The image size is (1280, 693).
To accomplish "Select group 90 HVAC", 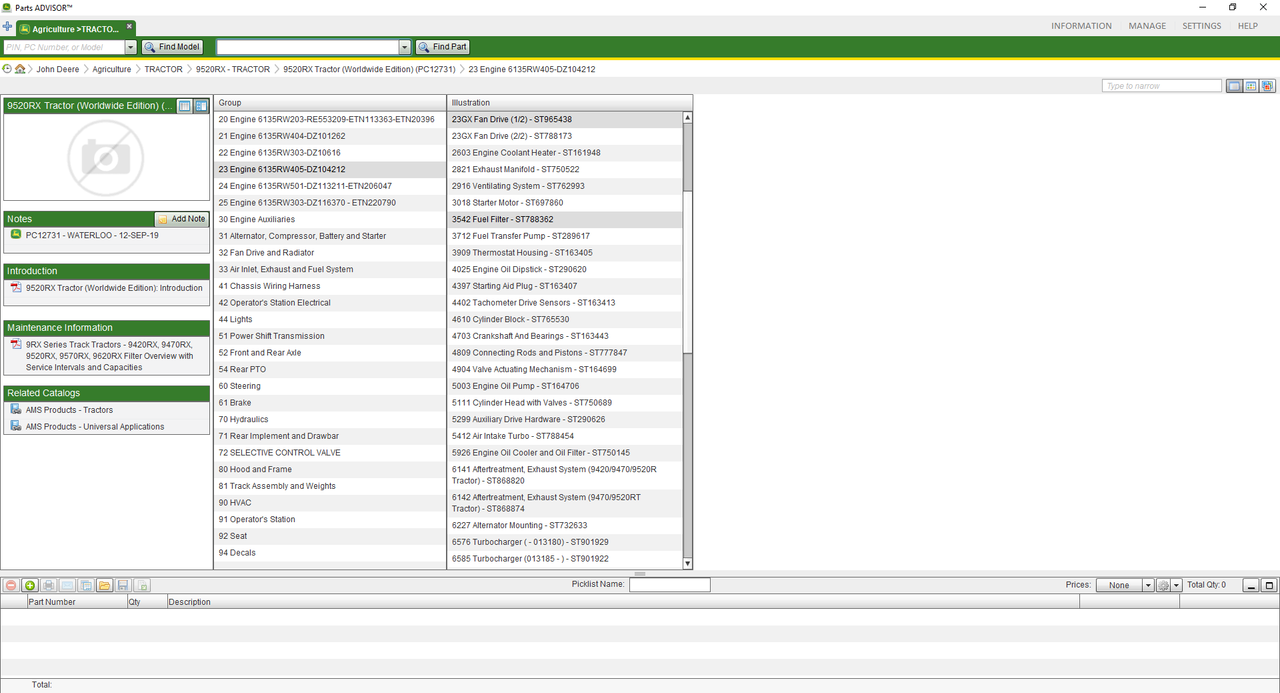I will [330, 503].
